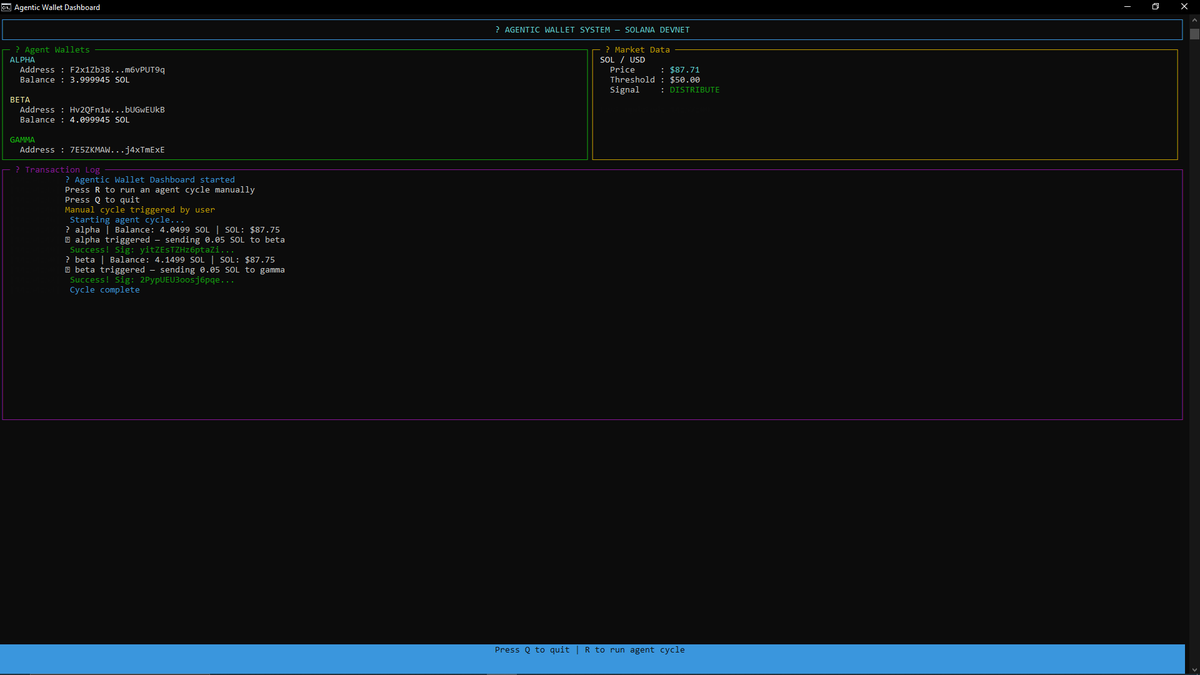Close the Agentic Wallet Dashboard window
Image resolution: width=1200 pixels, height=675 pixels.
coord(1184,7)
